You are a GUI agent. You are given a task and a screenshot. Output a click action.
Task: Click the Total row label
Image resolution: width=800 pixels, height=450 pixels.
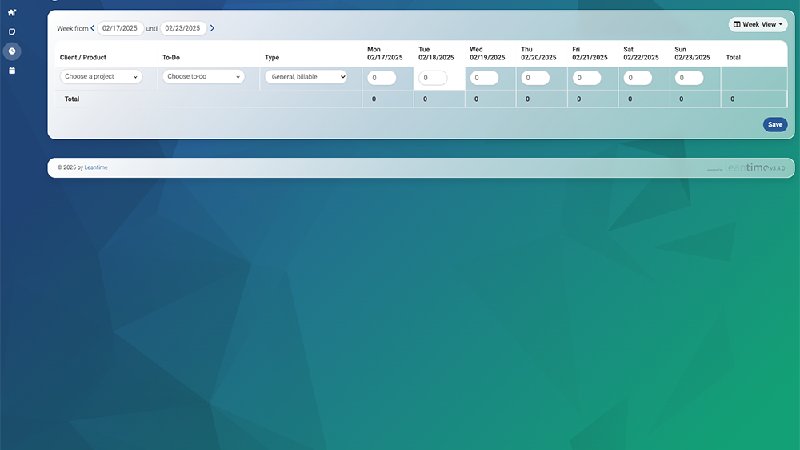(x=72, y=99)
